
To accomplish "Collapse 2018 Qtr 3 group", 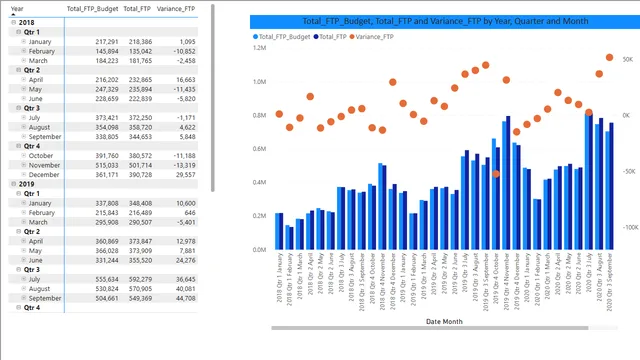I will coord(18,108).
